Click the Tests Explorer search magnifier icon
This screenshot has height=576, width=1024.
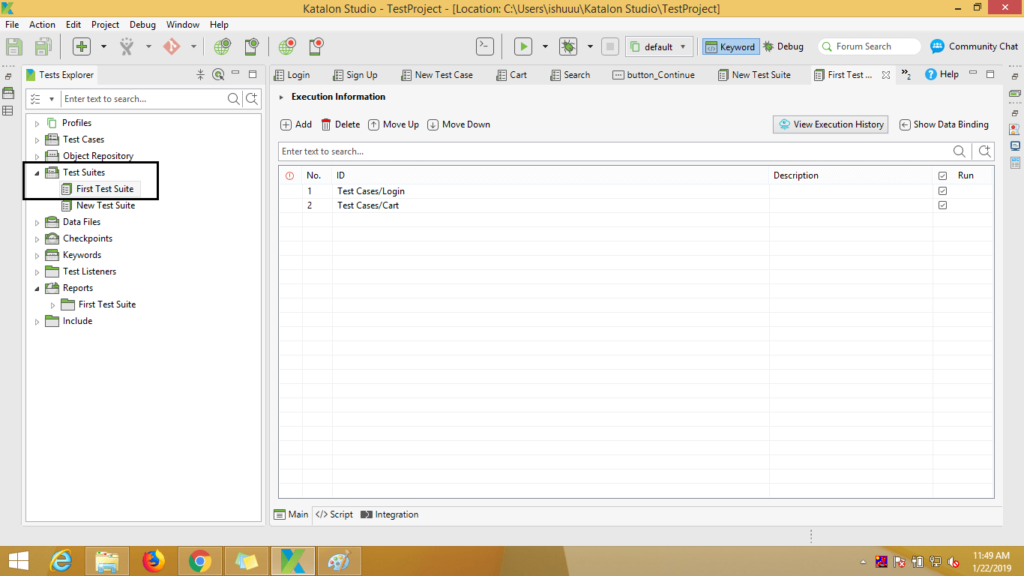click(x=233, y=99)
